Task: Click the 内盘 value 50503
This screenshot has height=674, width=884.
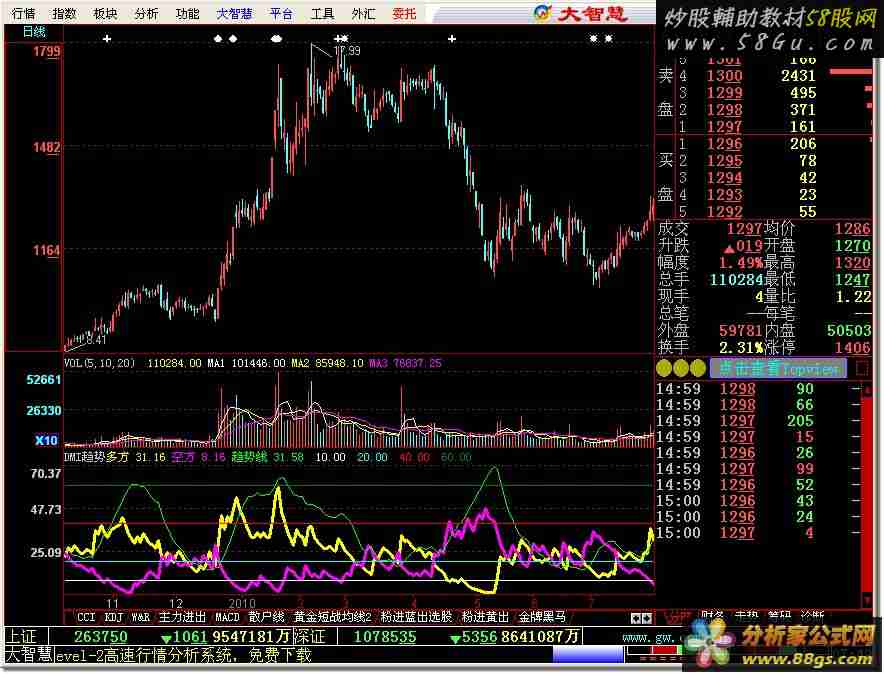Action: tap(849, 330)
